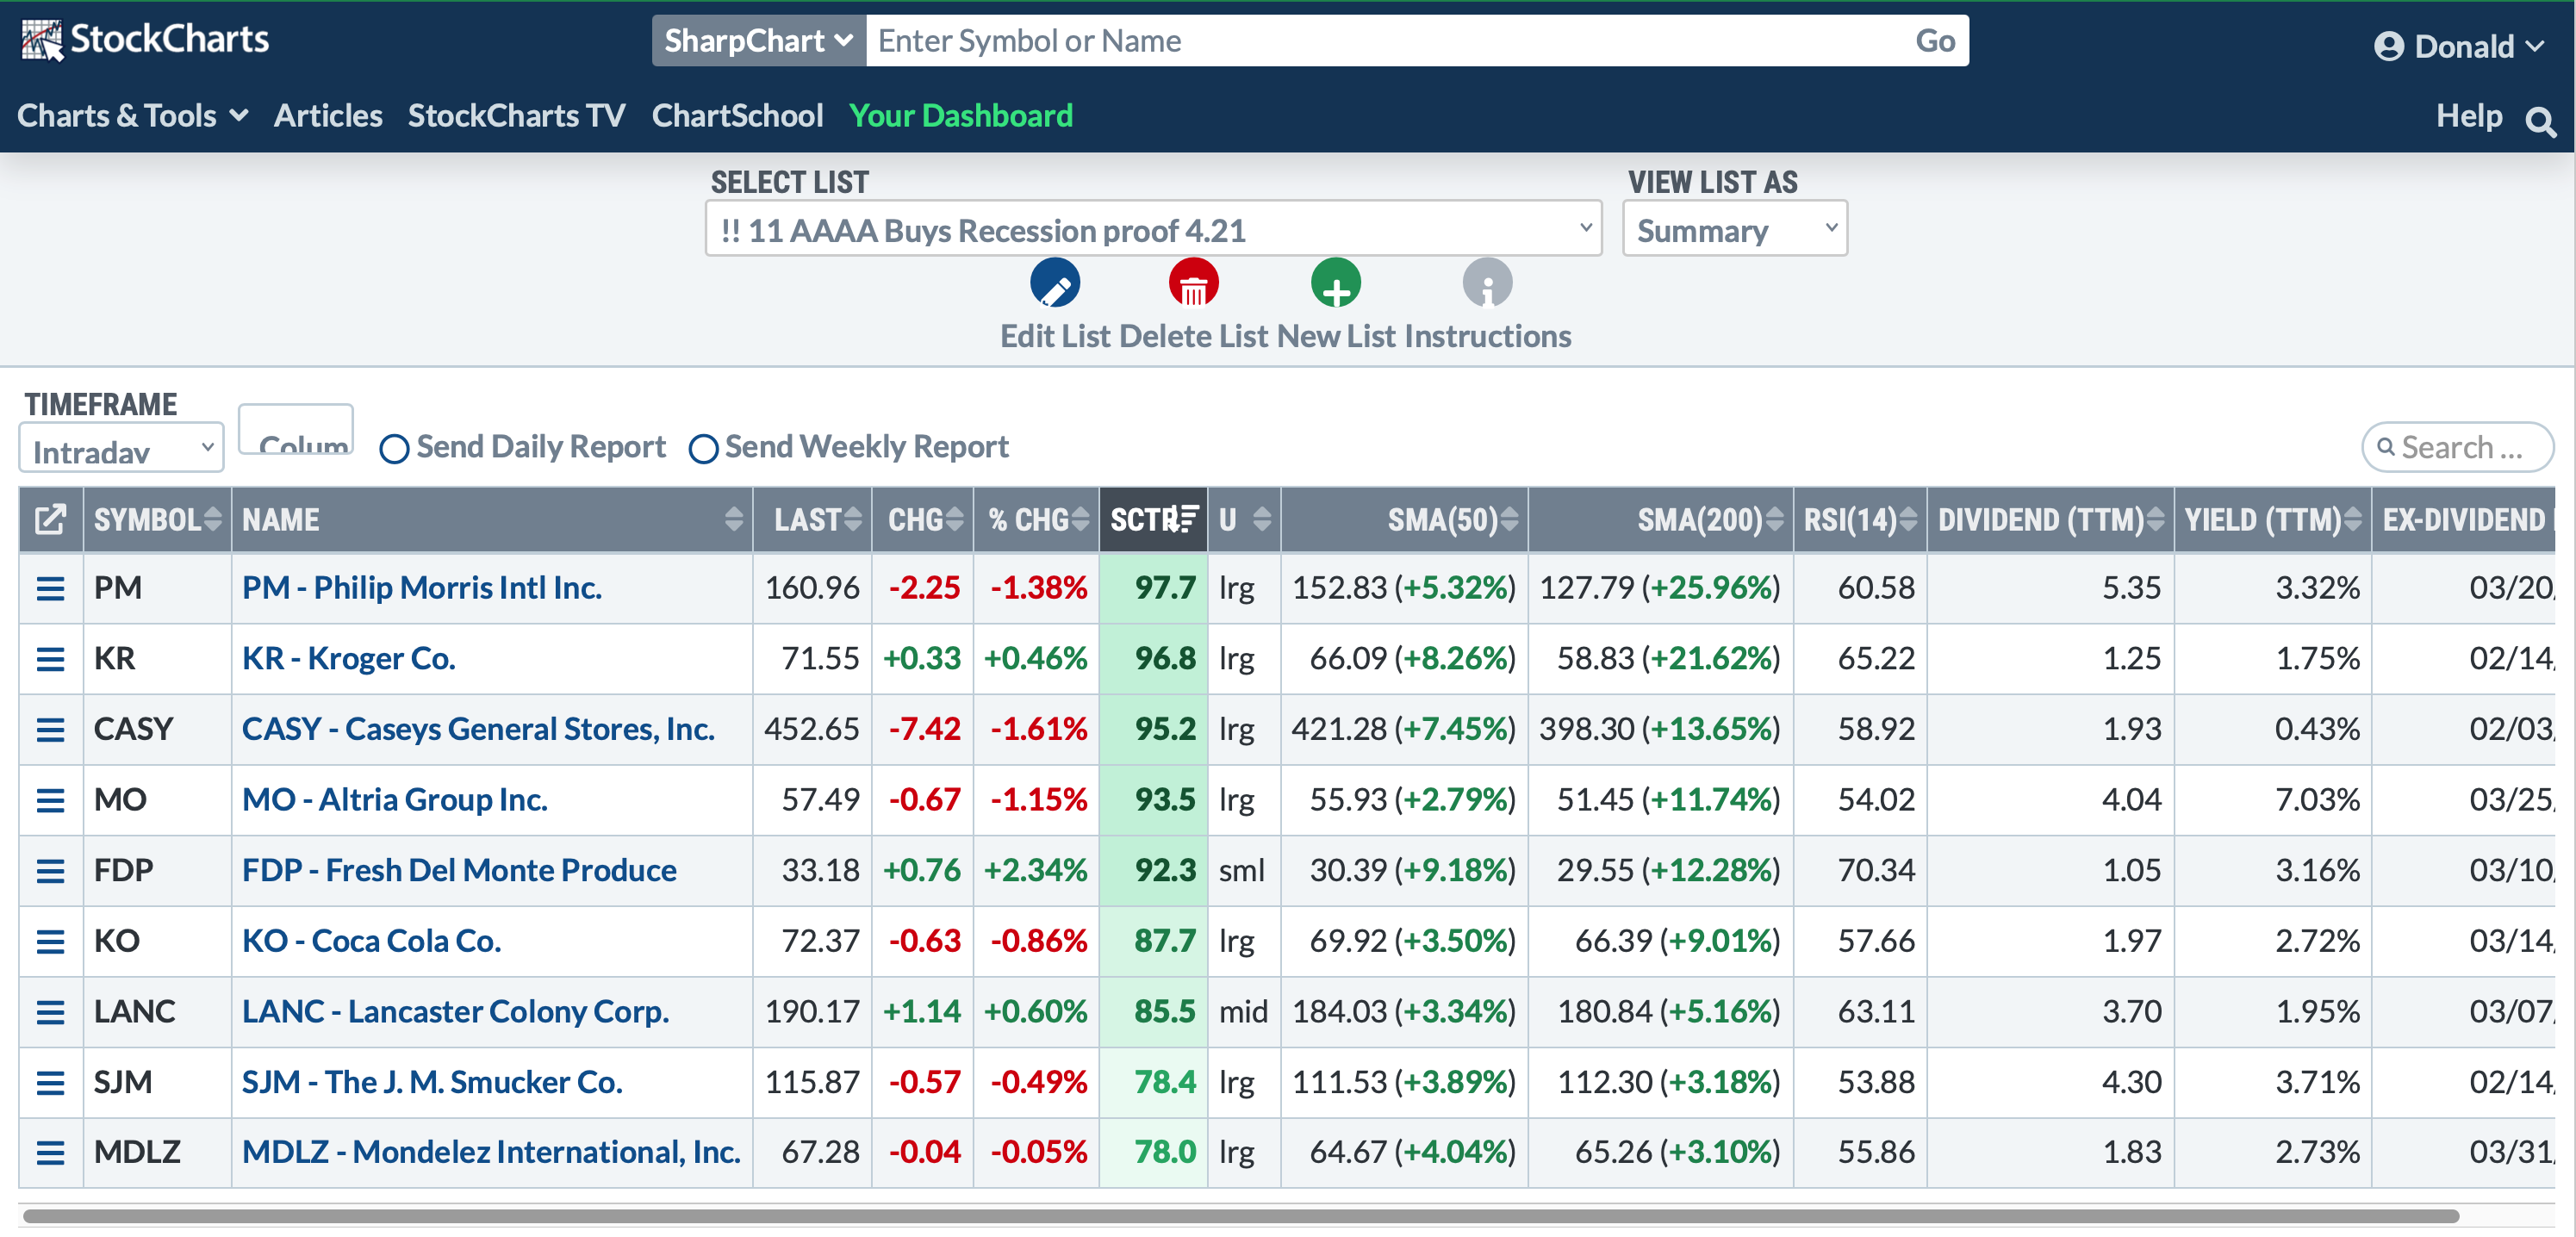Open MDLZ - Mondelez International link
The height and width of the screenshot is (1237, 2576).
pos(491,1153)
